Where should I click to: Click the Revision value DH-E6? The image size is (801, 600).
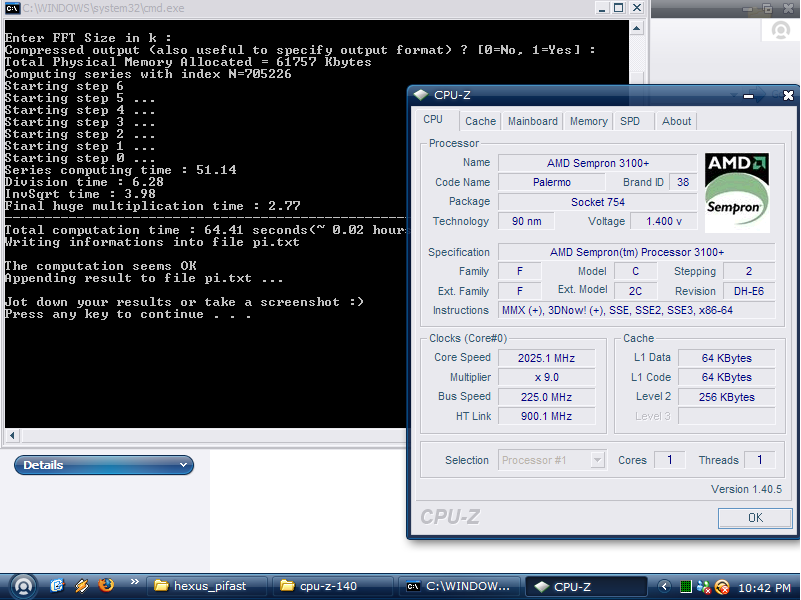pyautogui.click(x=749, y=291)
